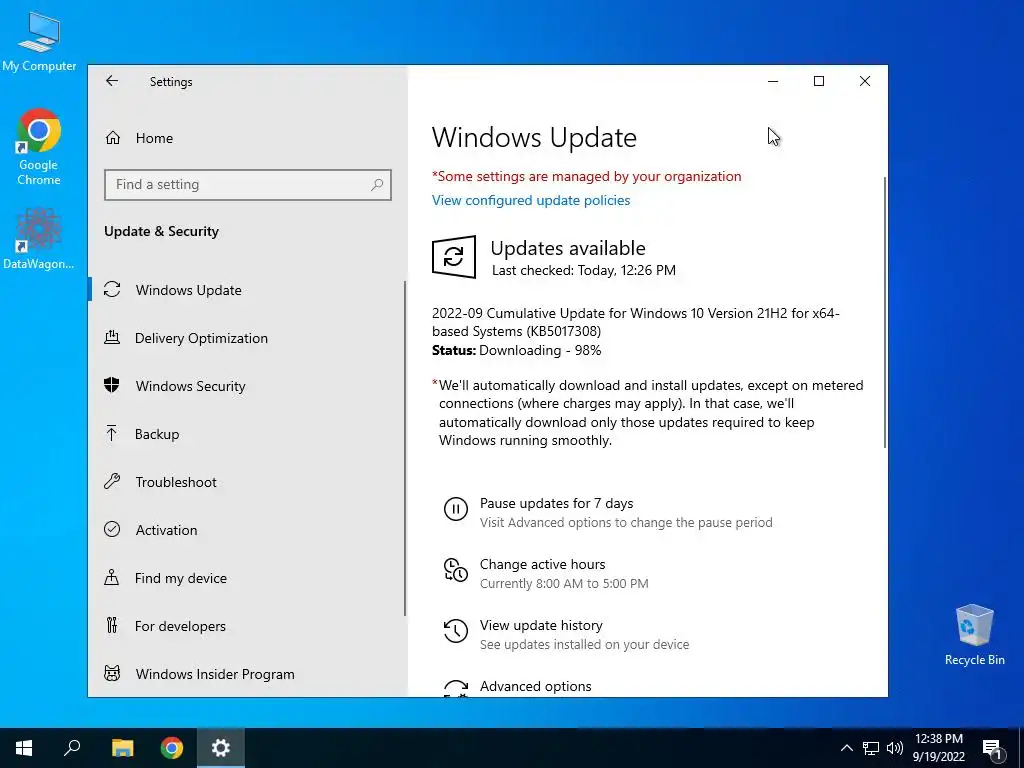
Task: Click the taskbar search magnifier
Action: (x=72, y=748)
